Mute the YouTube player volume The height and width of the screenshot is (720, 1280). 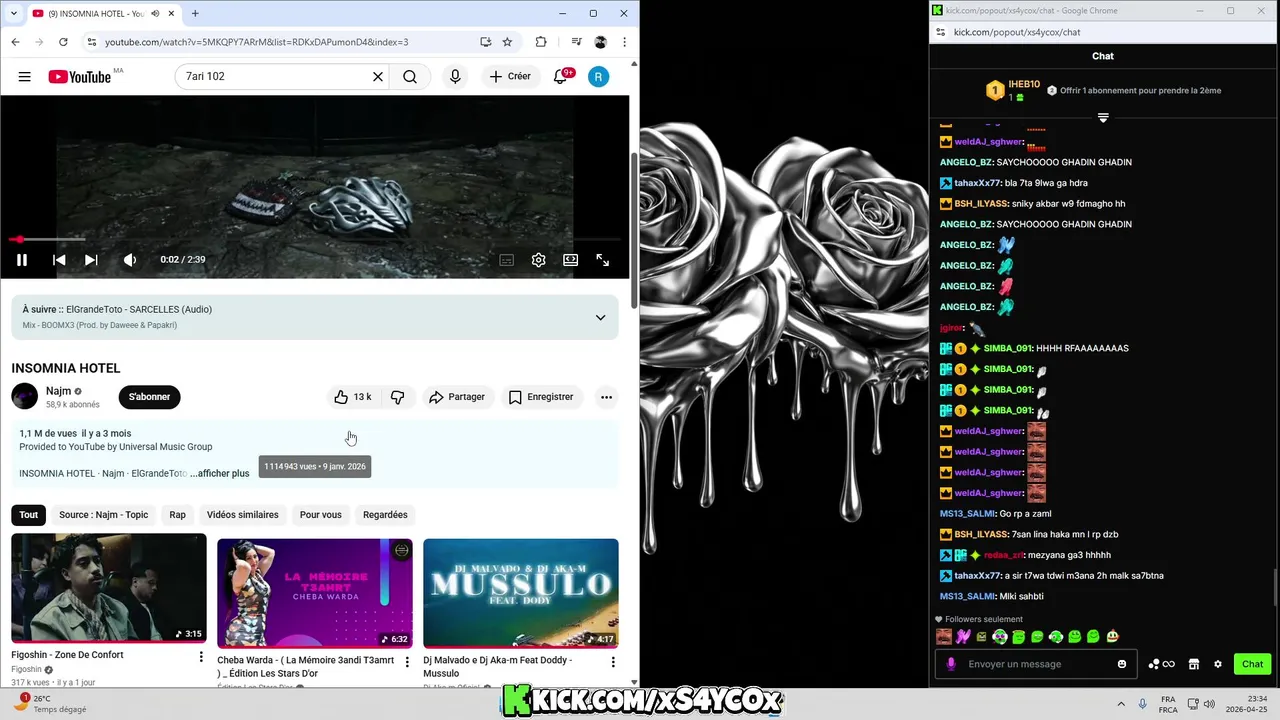(x=130, y=260)
